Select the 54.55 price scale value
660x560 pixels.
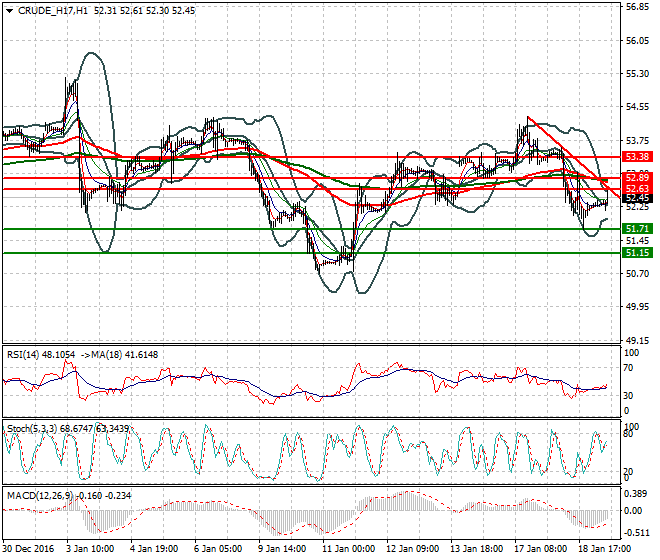coord(637,107)
